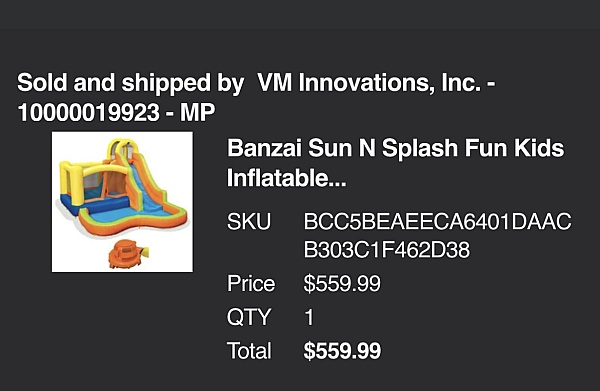This screenshot has width=600, height=391.
Task: Click the VM Innovations, Inc. seller name
Action: (x=369, y=83)
